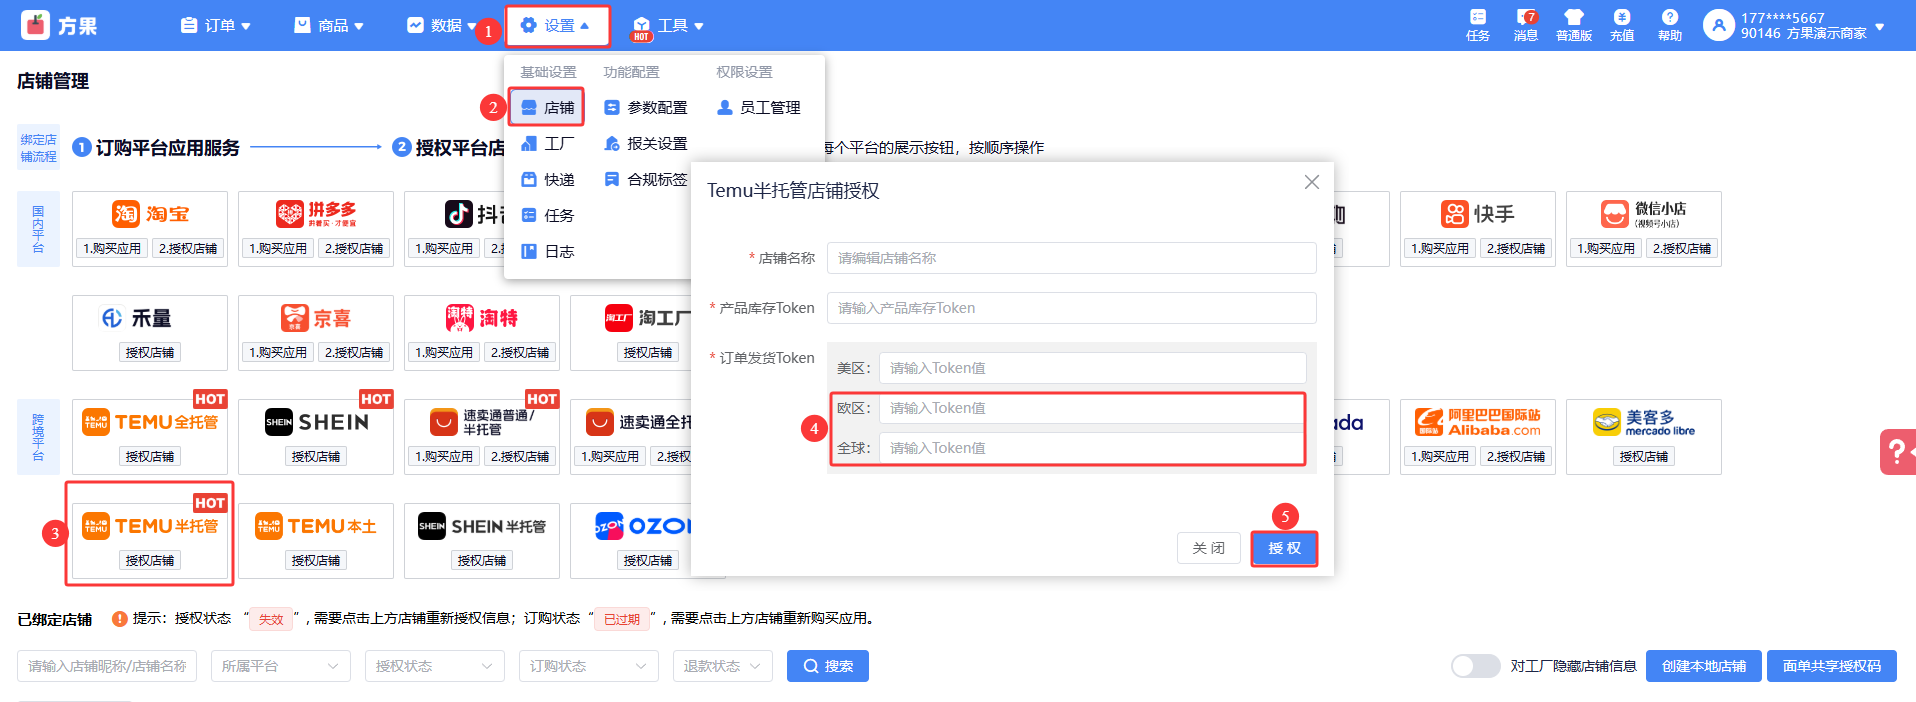The image size is (1916, 702).
Task: Select 日志 in the settings menu
Action: (x=547, y=251)
